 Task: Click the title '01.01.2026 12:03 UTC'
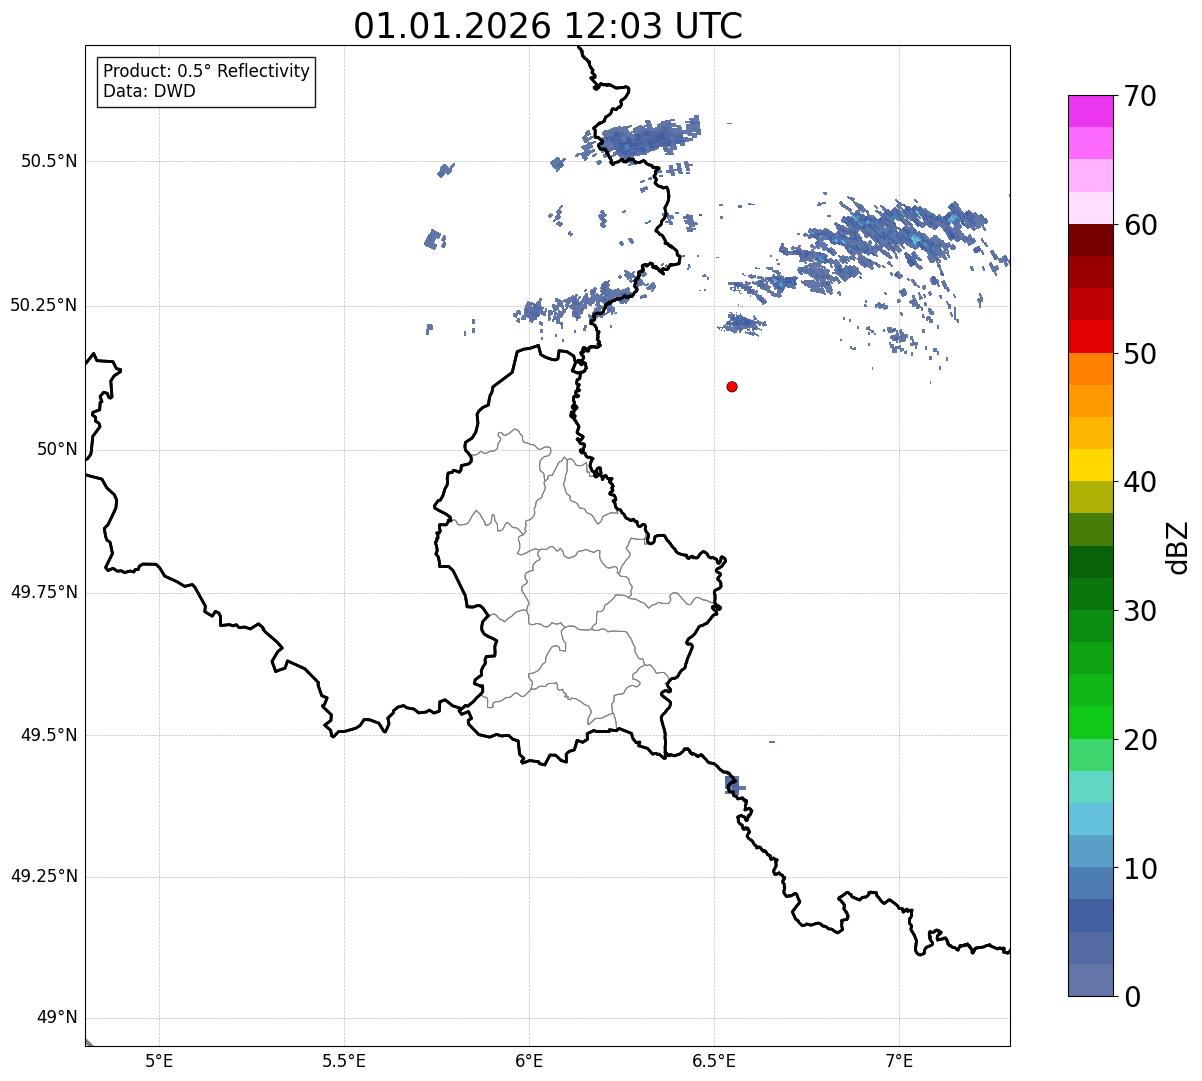pyautogui.click(x=548, y=26)
